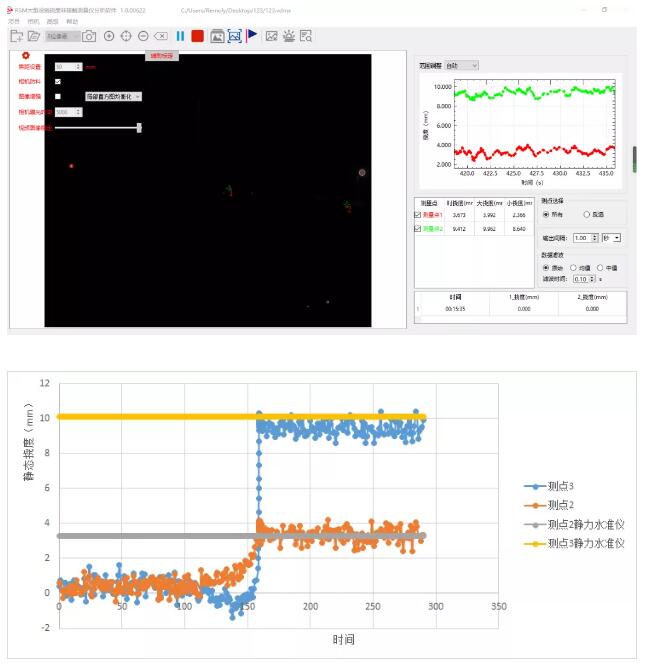
Task: Click the framed image capture-region icon
Action: [234, 36]
